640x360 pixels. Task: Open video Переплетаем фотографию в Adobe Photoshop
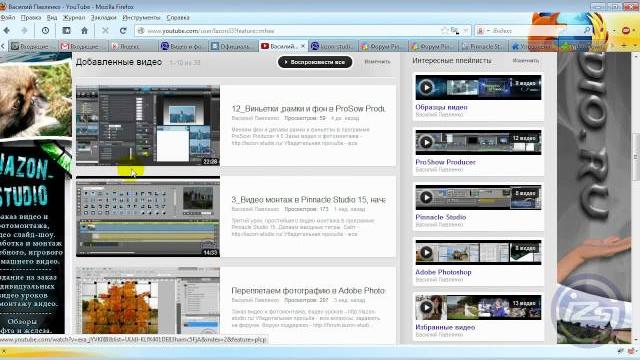click(x=308, y=291)
